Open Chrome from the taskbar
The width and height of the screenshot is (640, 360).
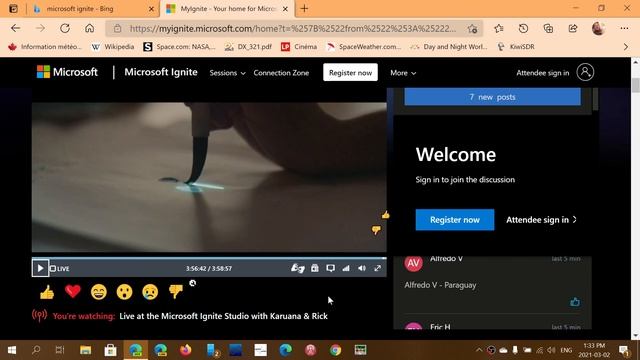336,350
